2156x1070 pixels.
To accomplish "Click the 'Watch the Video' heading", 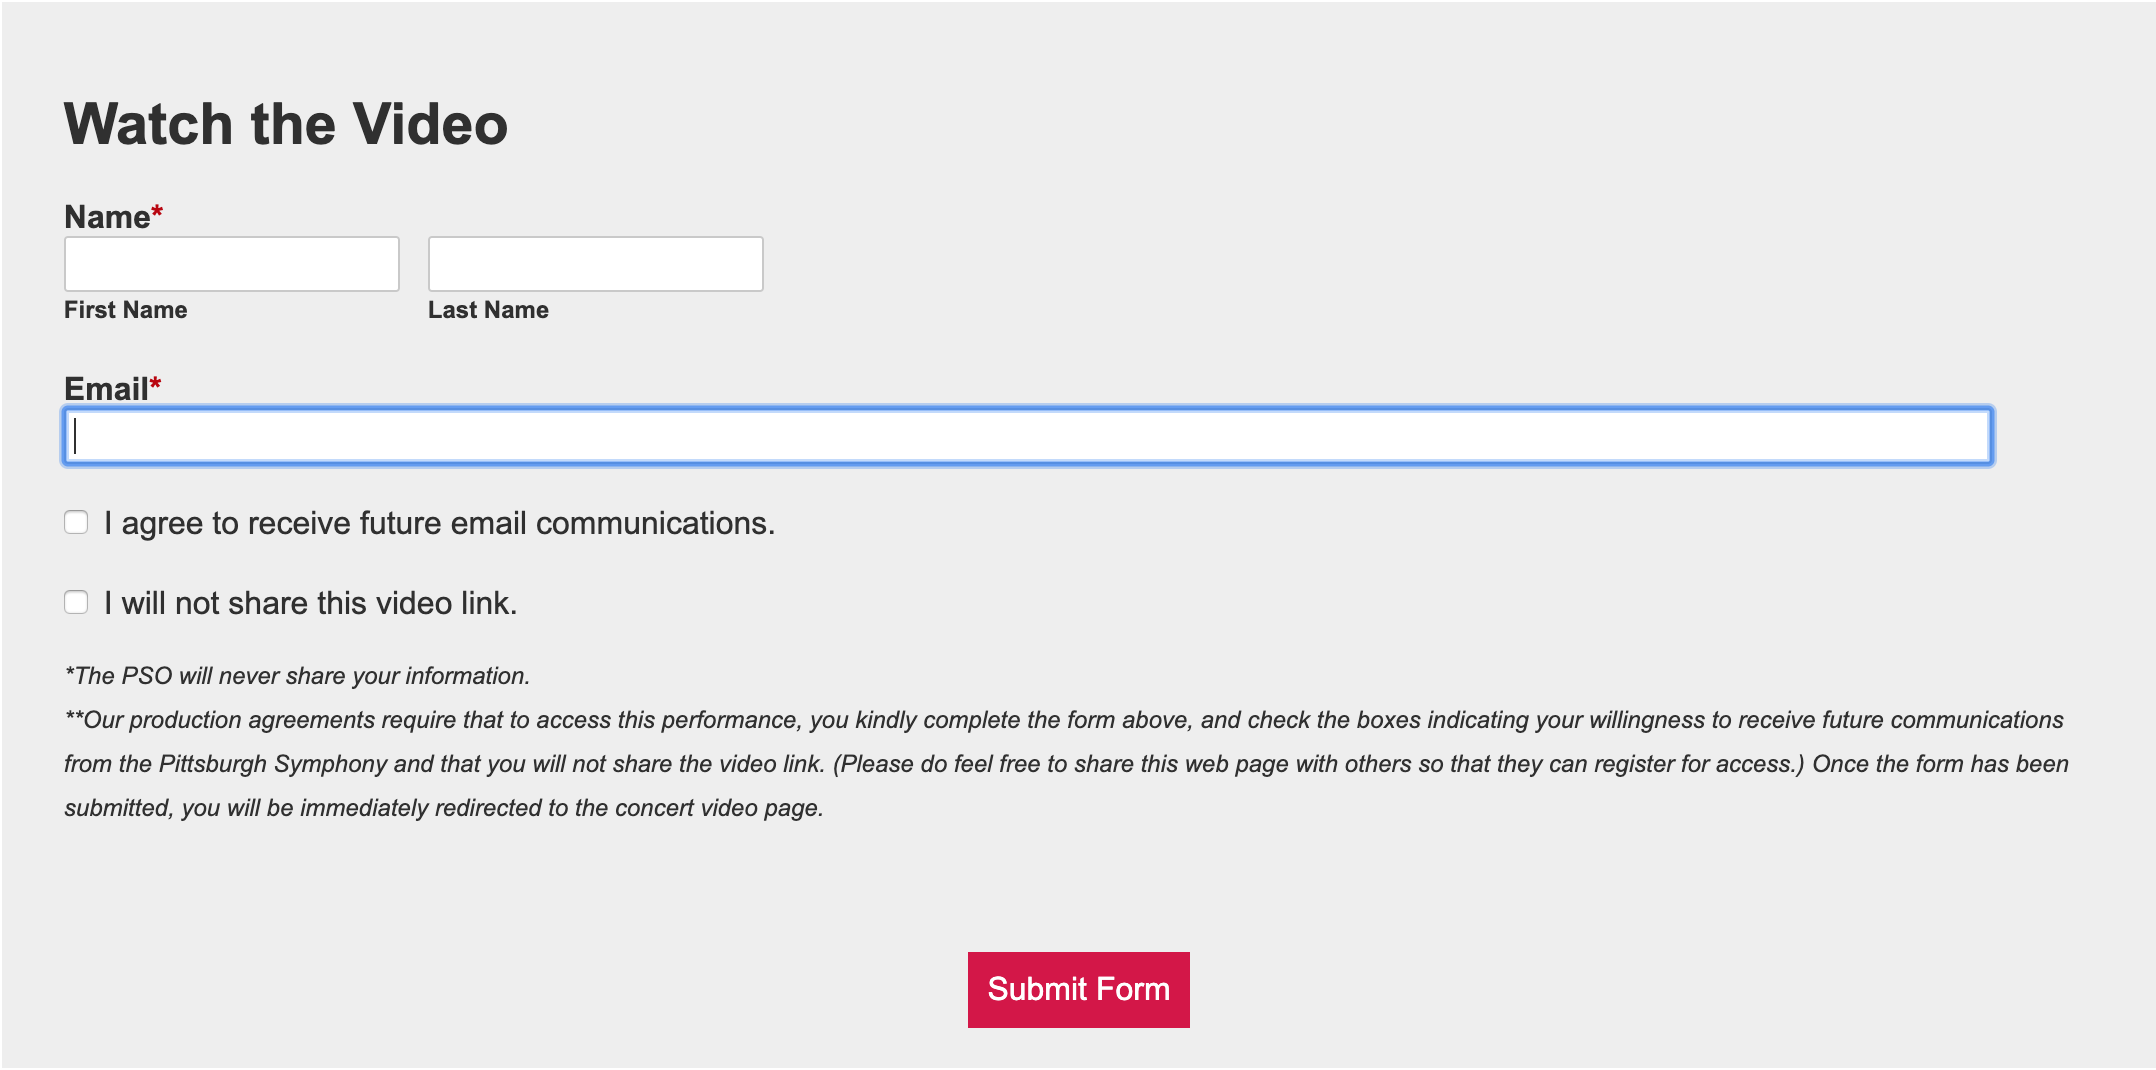I will pyautogui.click(x=286, y=124).
